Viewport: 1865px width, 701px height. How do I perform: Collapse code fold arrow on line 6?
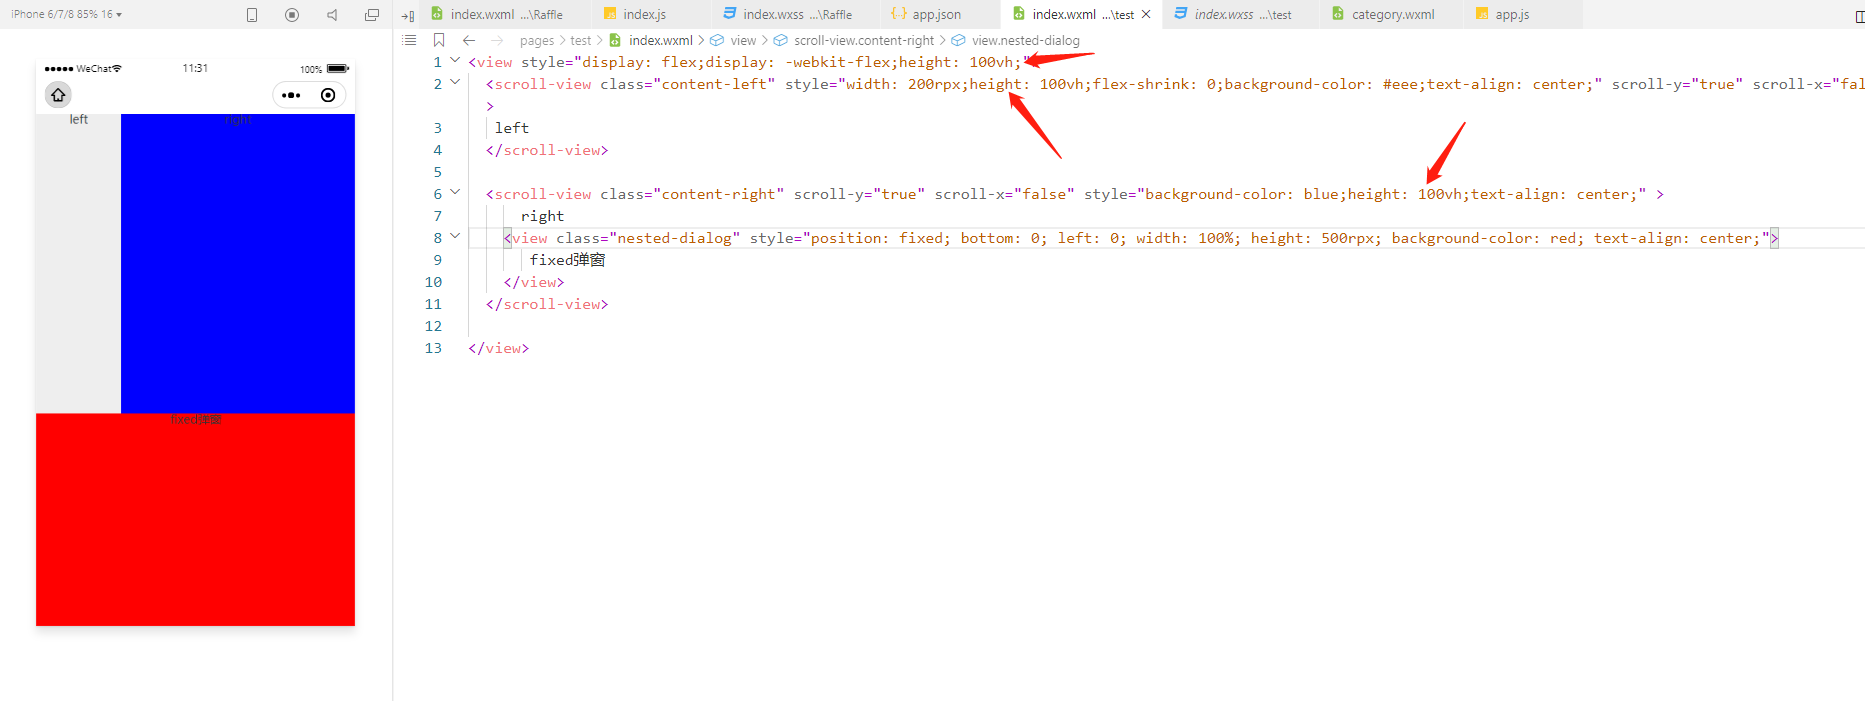point(455,192)
